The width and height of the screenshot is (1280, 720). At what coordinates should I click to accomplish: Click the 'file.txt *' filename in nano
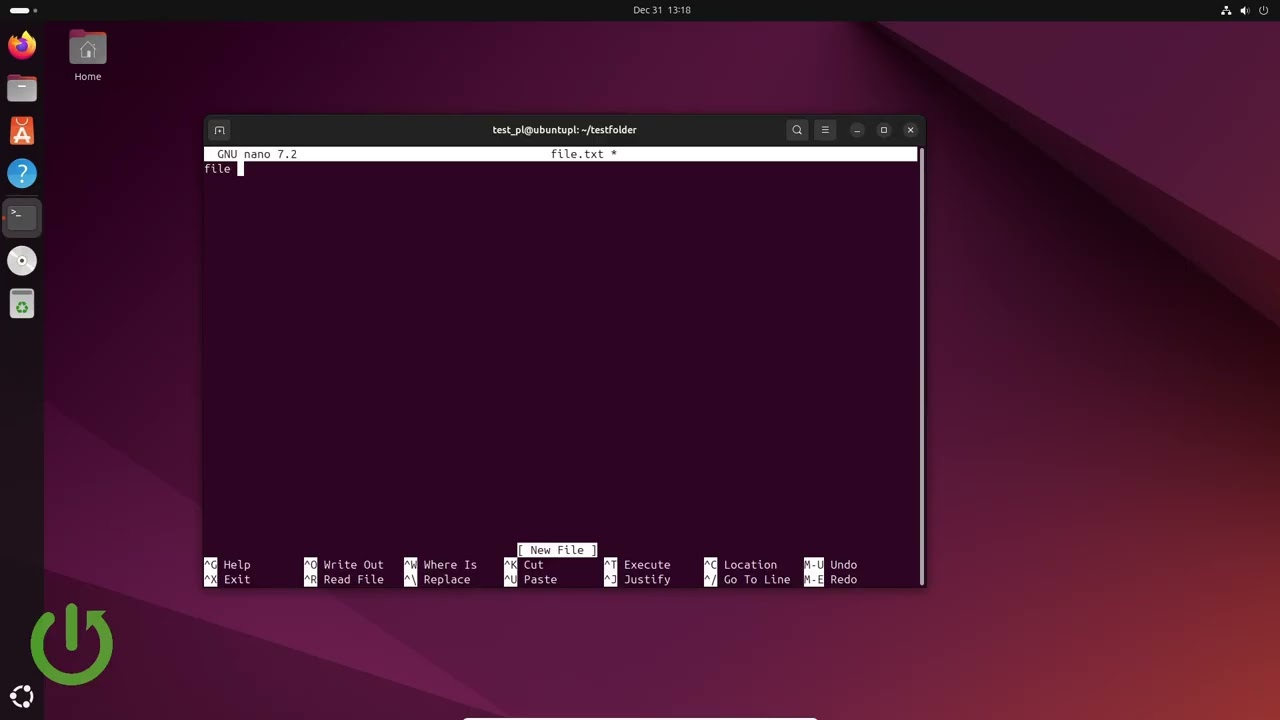pyautogui.click(x=584, y=154)
